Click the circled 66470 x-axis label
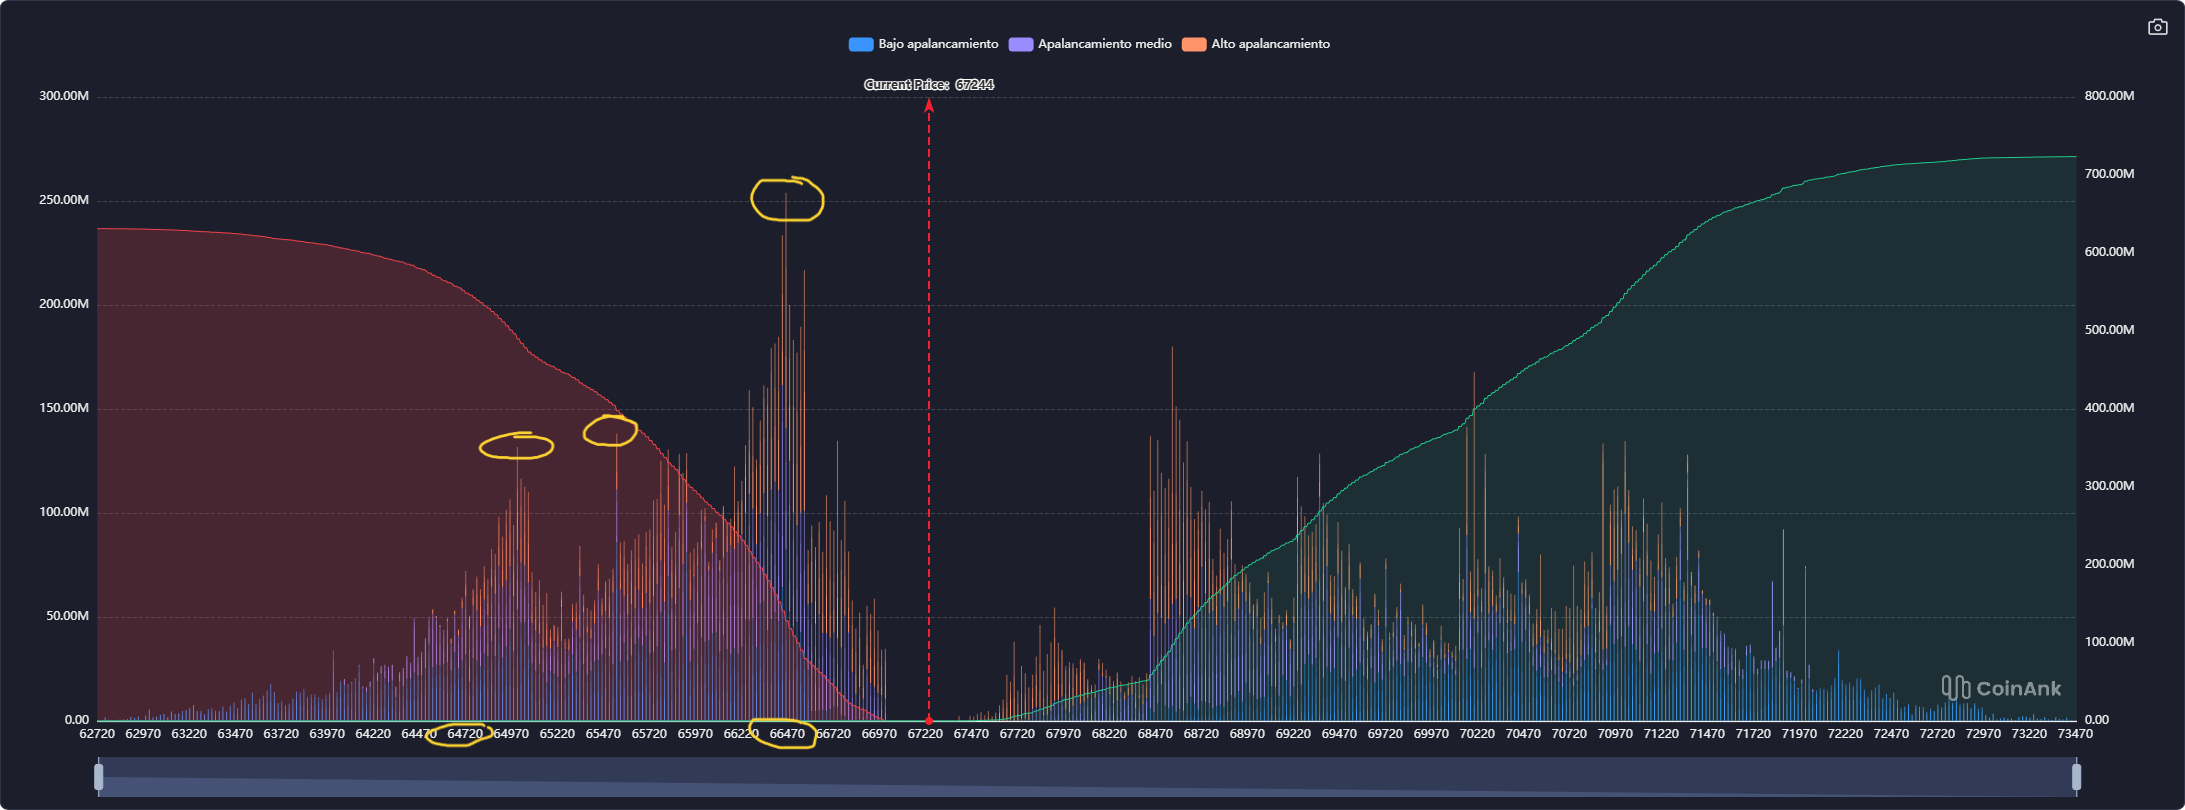The image size is (2185, 810). pyautogui.click(x=786, y=734)
